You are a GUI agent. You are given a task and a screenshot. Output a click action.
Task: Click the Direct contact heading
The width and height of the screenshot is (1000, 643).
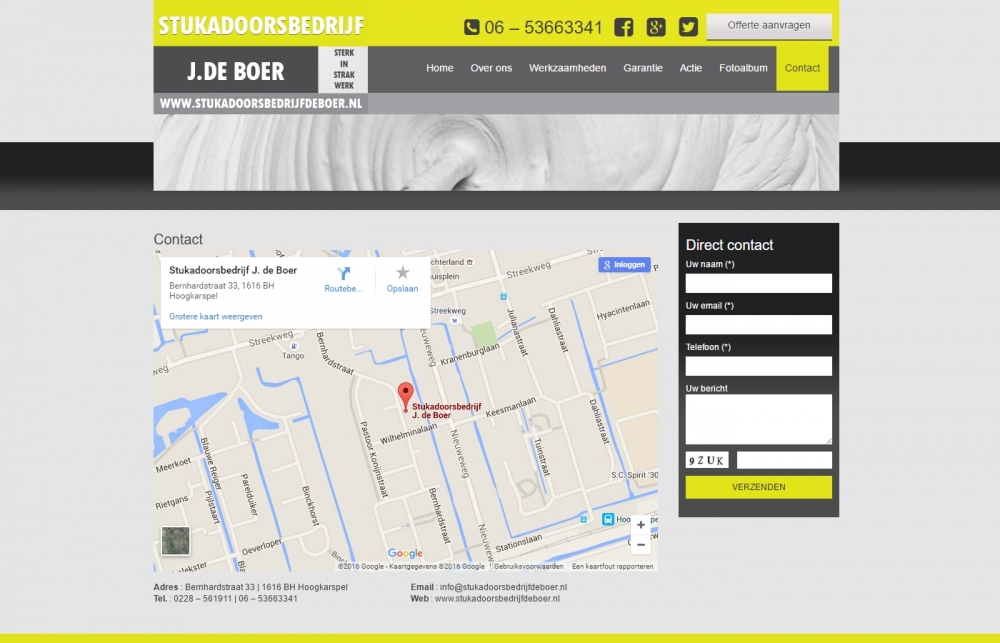point(729,245)
